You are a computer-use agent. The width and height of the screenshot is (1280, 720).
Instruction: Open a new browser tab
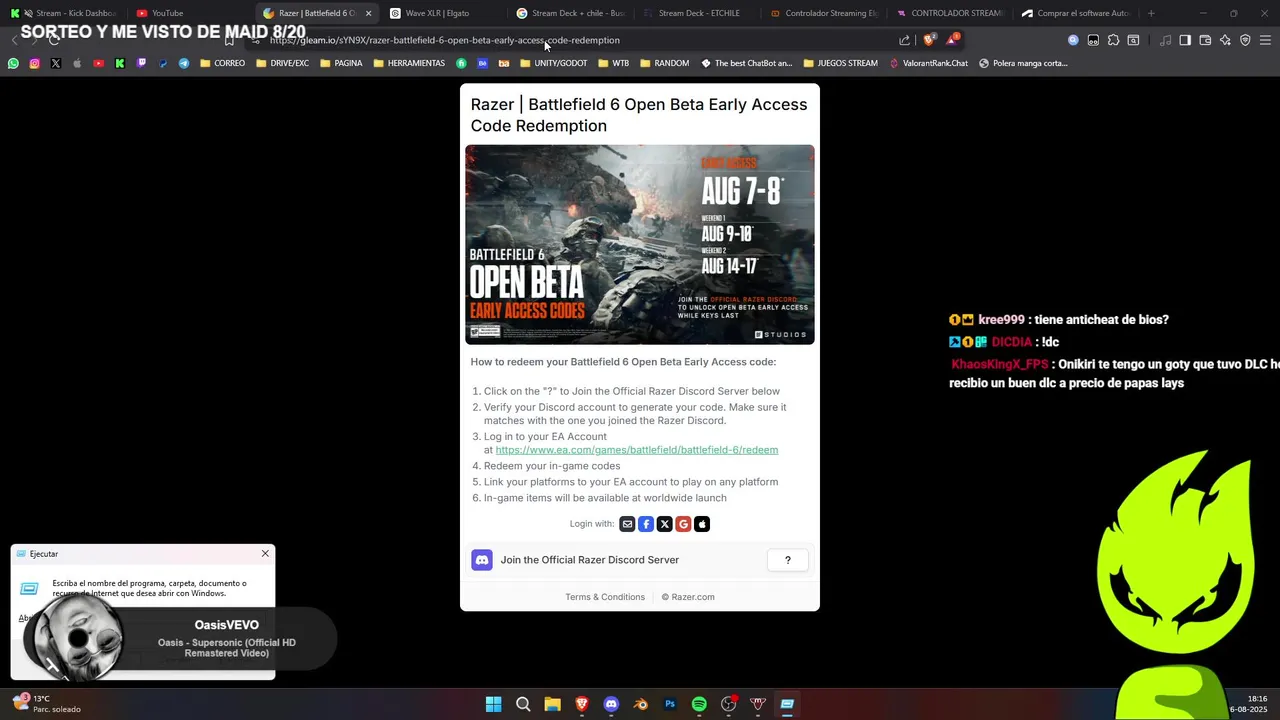[x=1151, y=13]
